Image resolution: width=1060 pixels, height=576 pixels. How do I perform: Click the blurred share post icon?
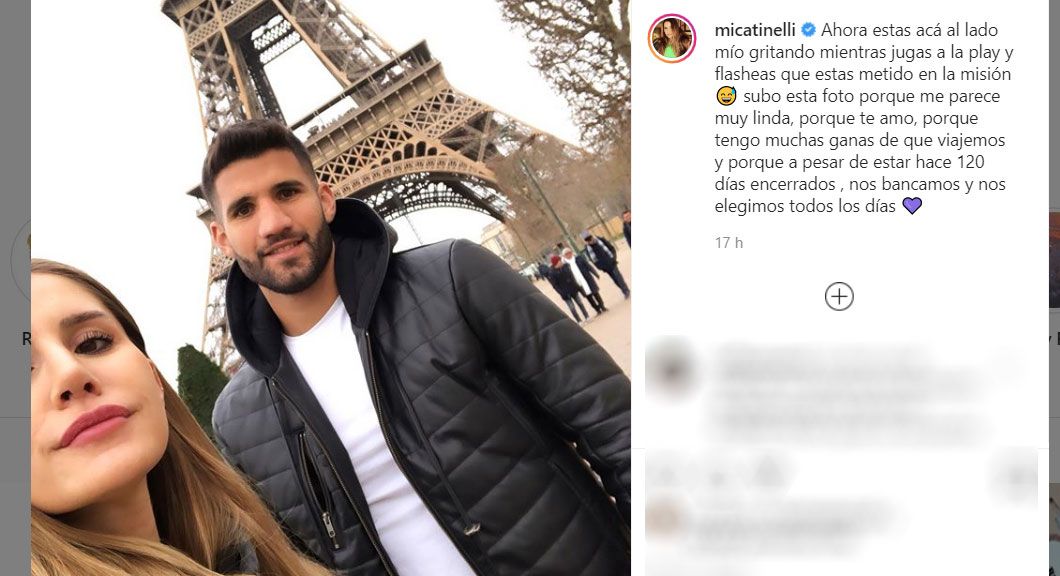[x=768, y=473]
